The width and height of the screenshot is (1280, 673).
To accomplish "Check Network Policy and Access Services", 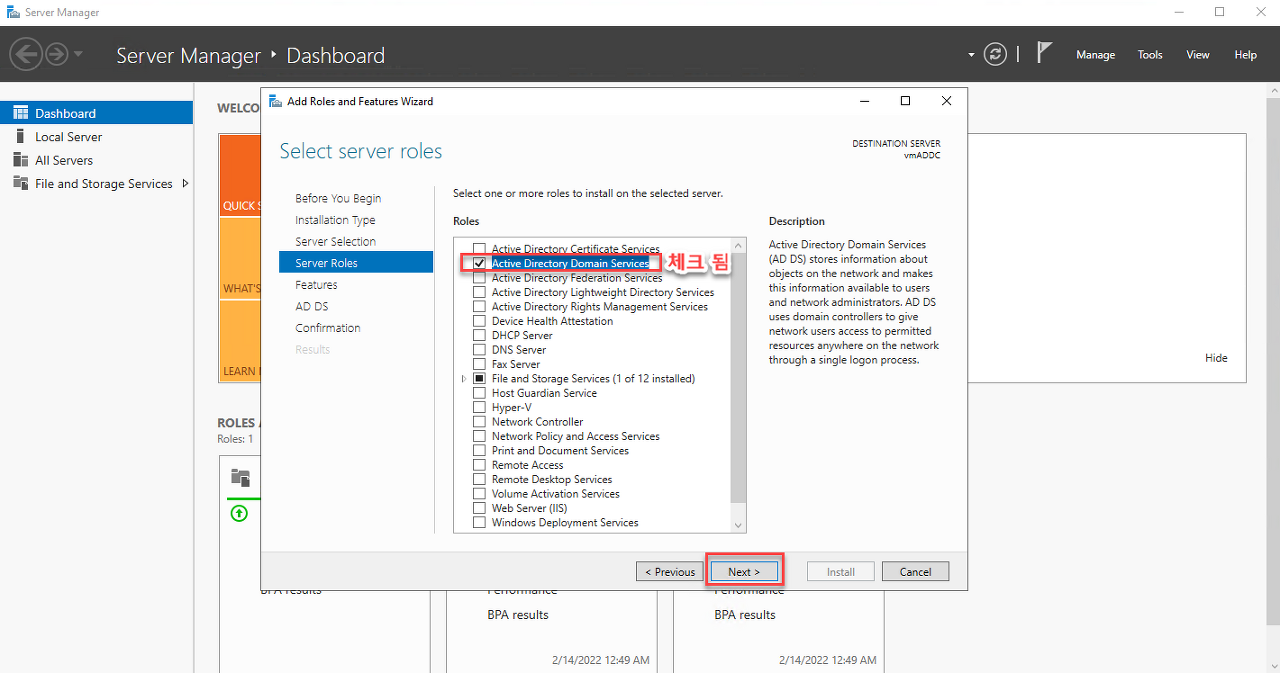I will click(x=479, y=436).
